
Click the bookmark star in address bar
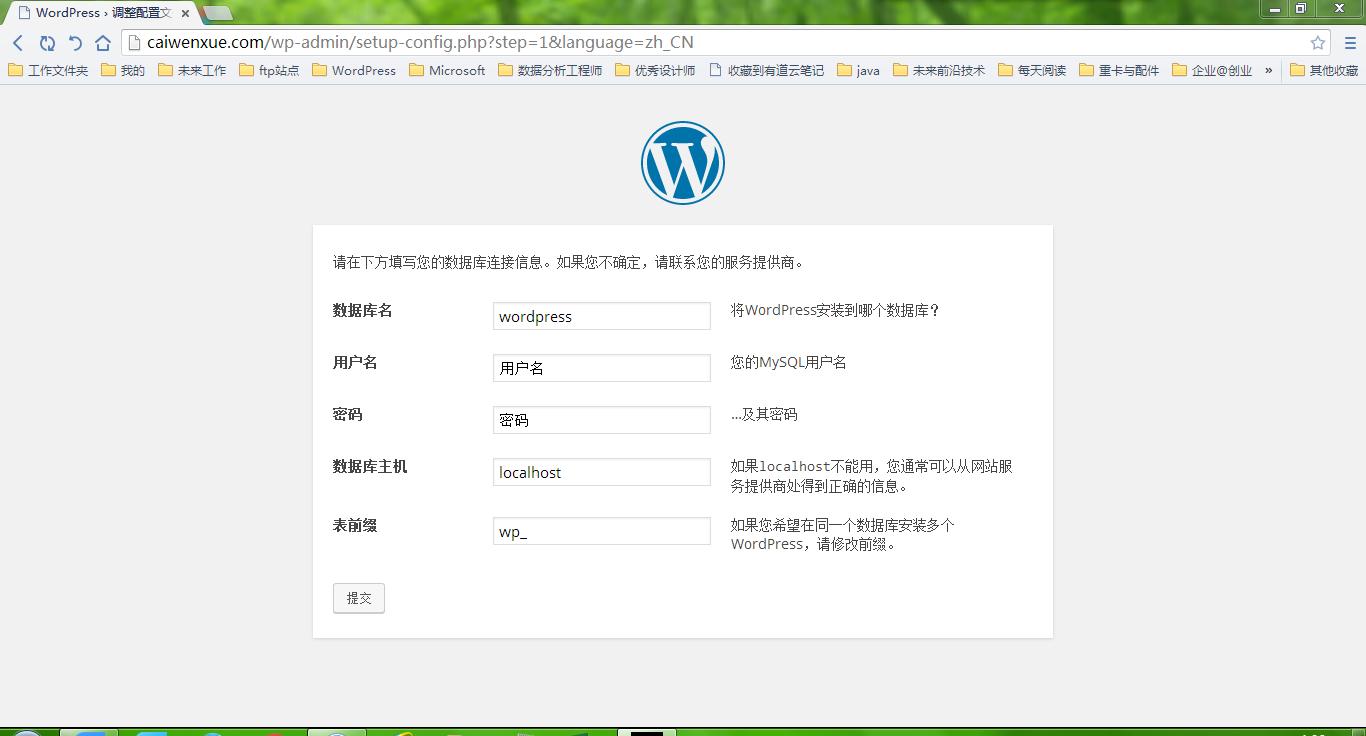1318,42
